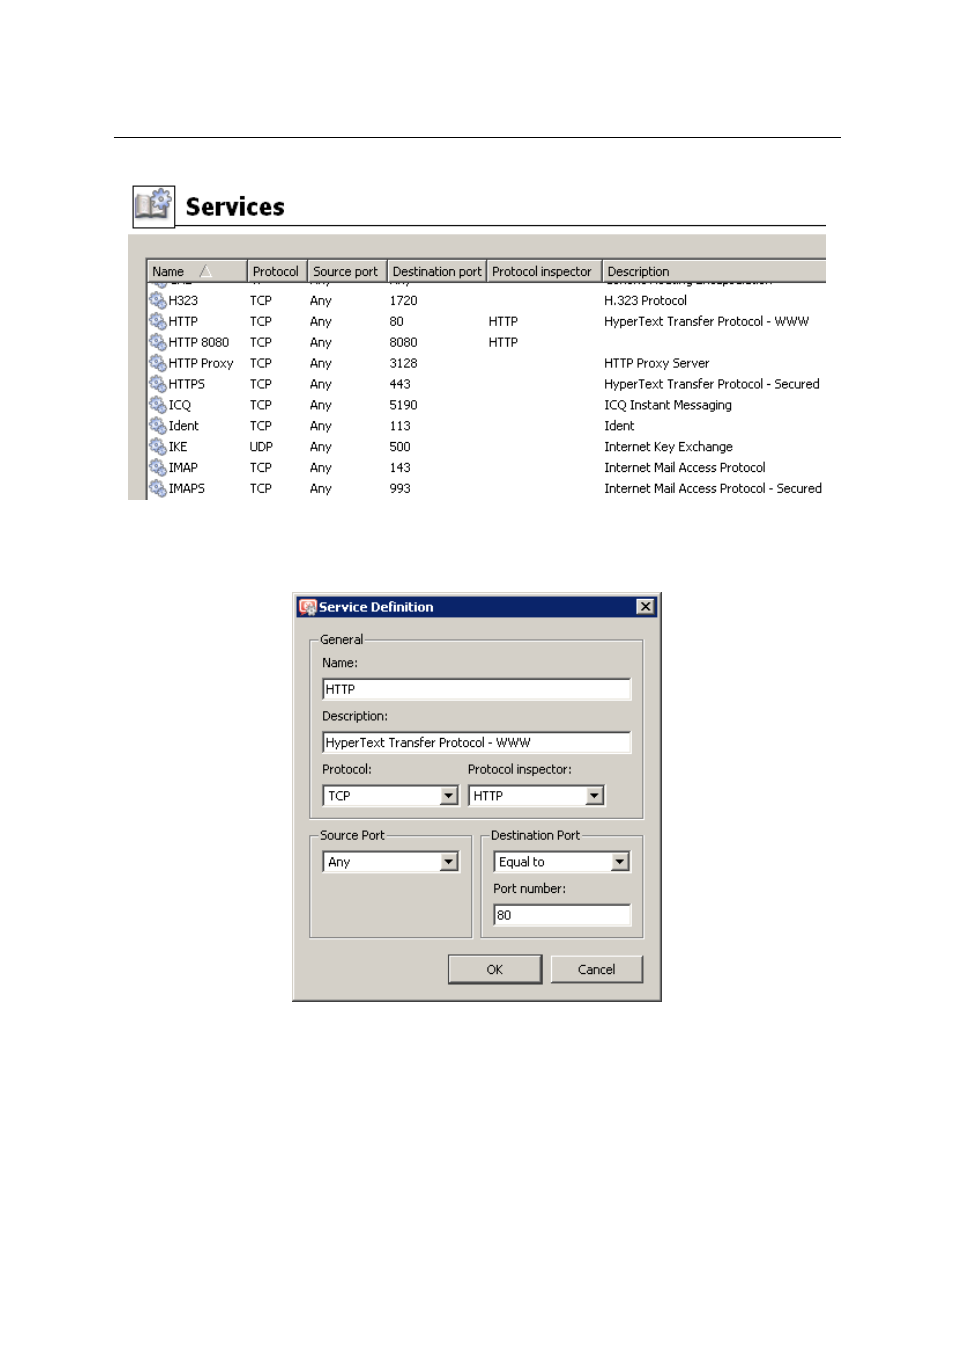The height and width of the screenshot is (1350, 954).
Task: Click destination port 113 for Ident
Action: 400,426
